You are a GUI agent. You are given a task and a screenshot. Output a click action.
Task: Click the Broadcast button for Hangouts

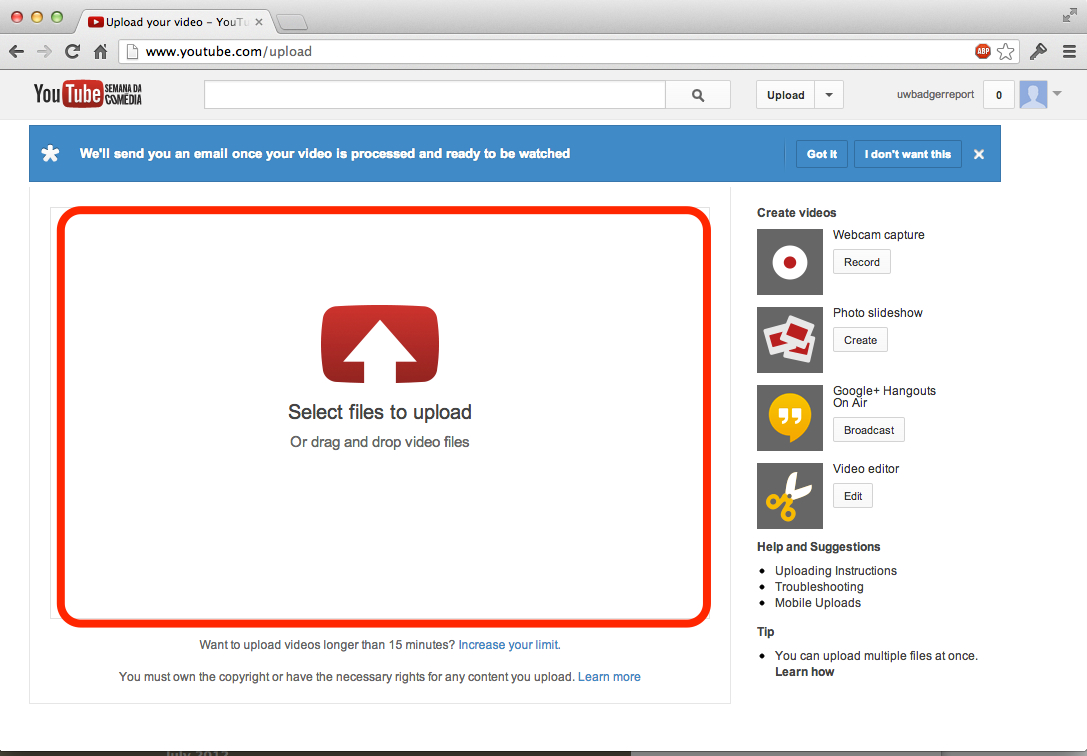coord(868,429)
